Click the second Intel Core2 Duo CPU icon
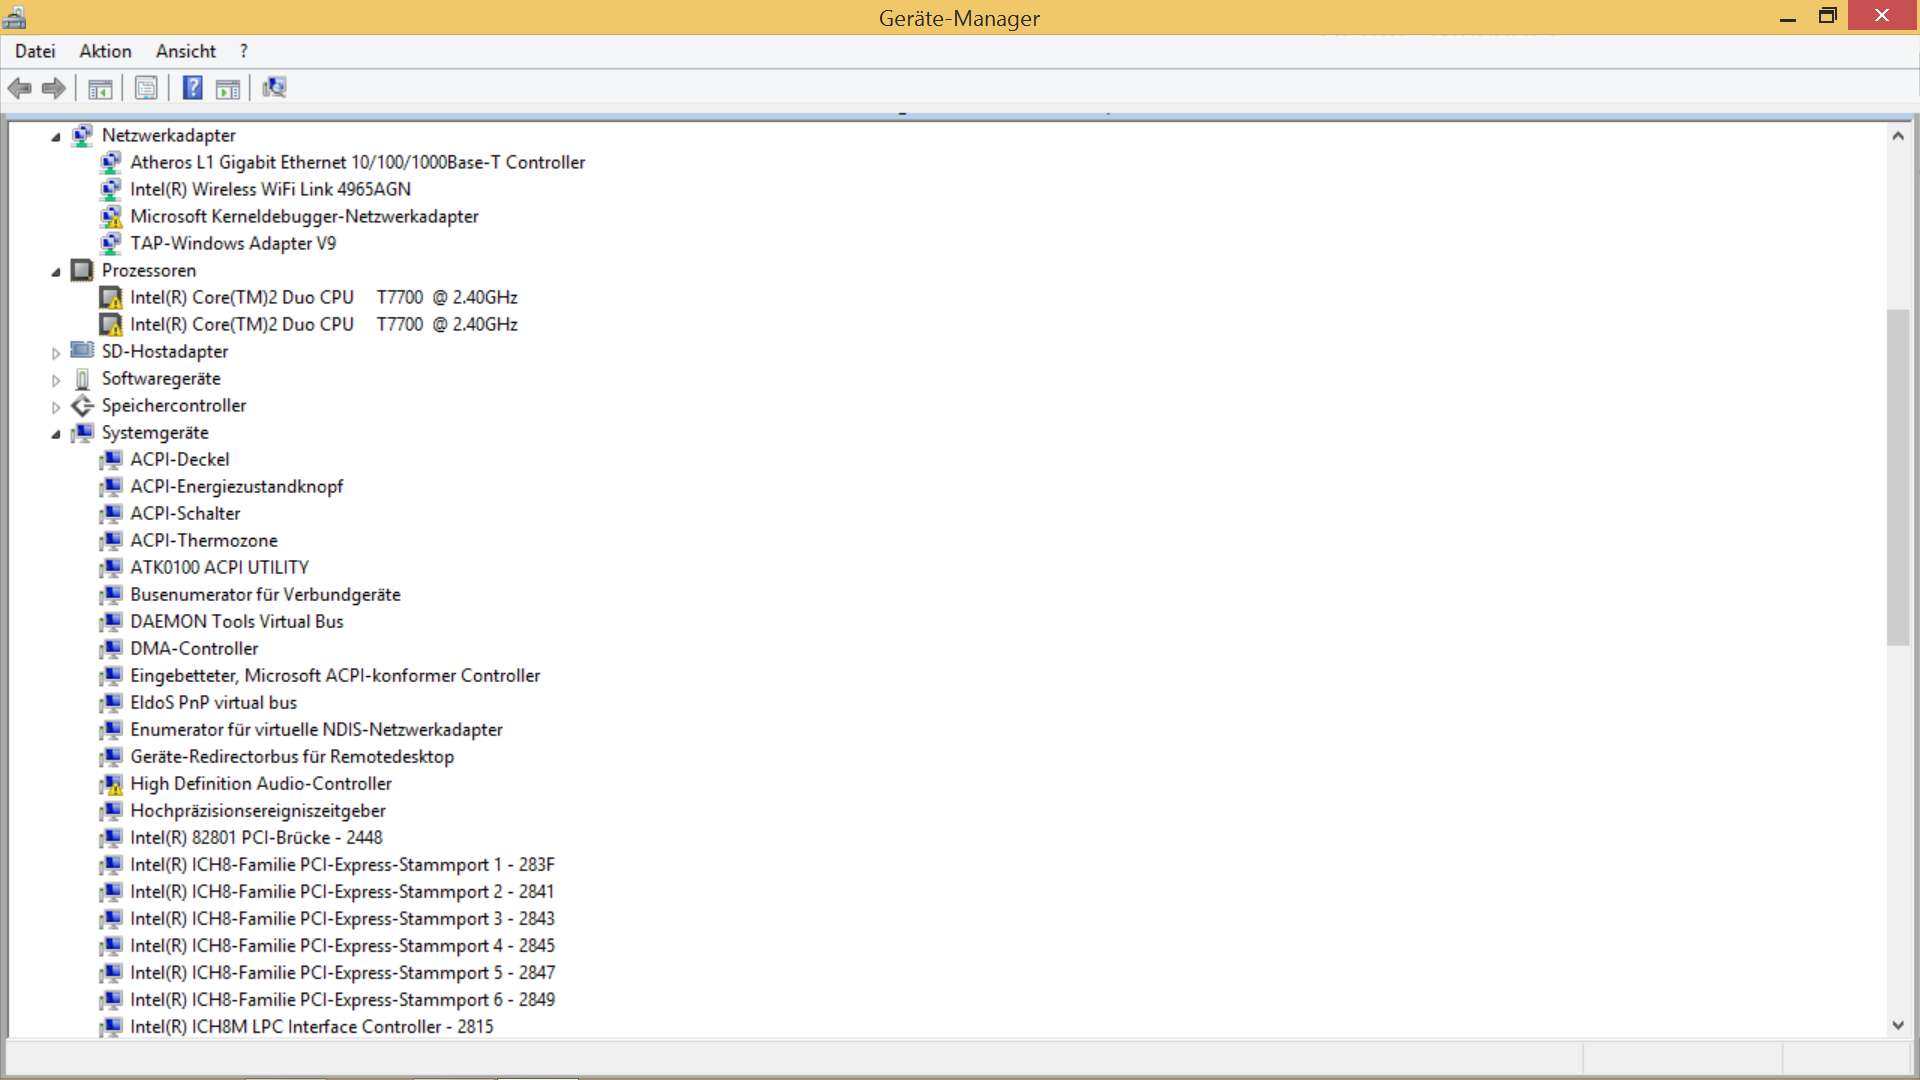The image size is (1920, 1080). pos(111,324)
